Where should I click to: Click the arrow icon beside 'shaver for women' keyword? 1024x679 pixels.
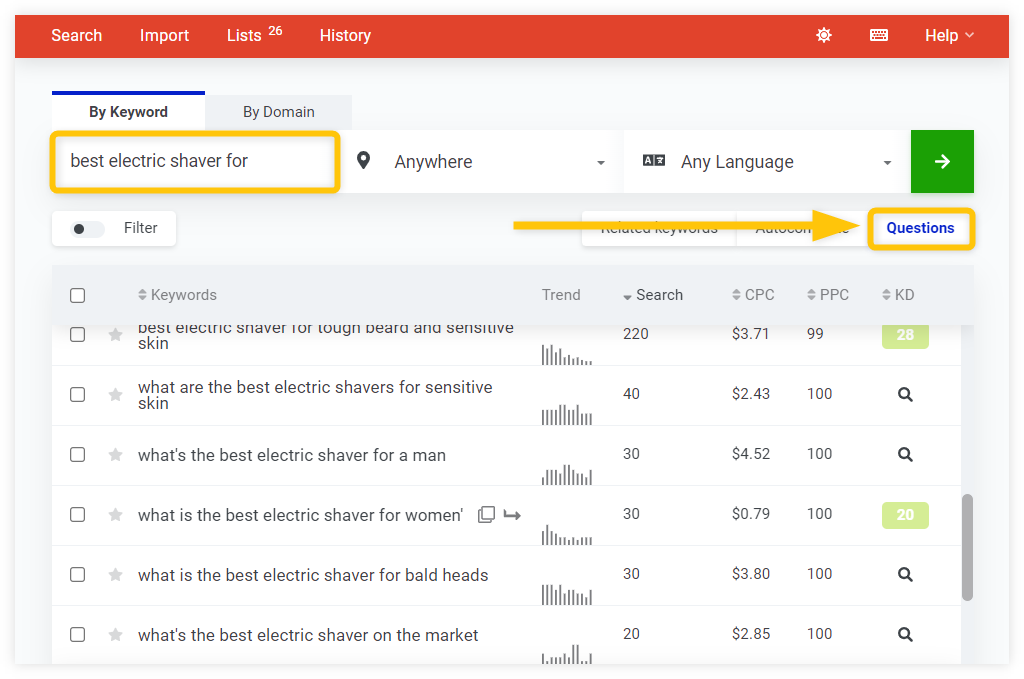(x=512, y=515)
